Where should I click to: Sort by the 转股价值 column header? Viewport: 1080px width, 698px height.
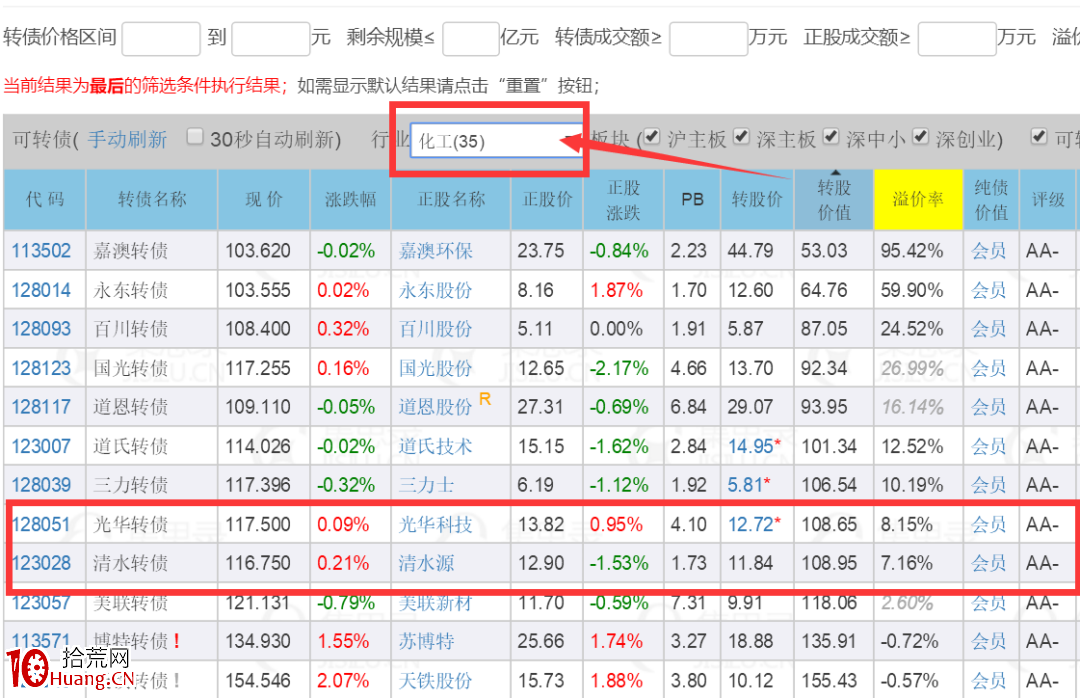coord(834,200)
